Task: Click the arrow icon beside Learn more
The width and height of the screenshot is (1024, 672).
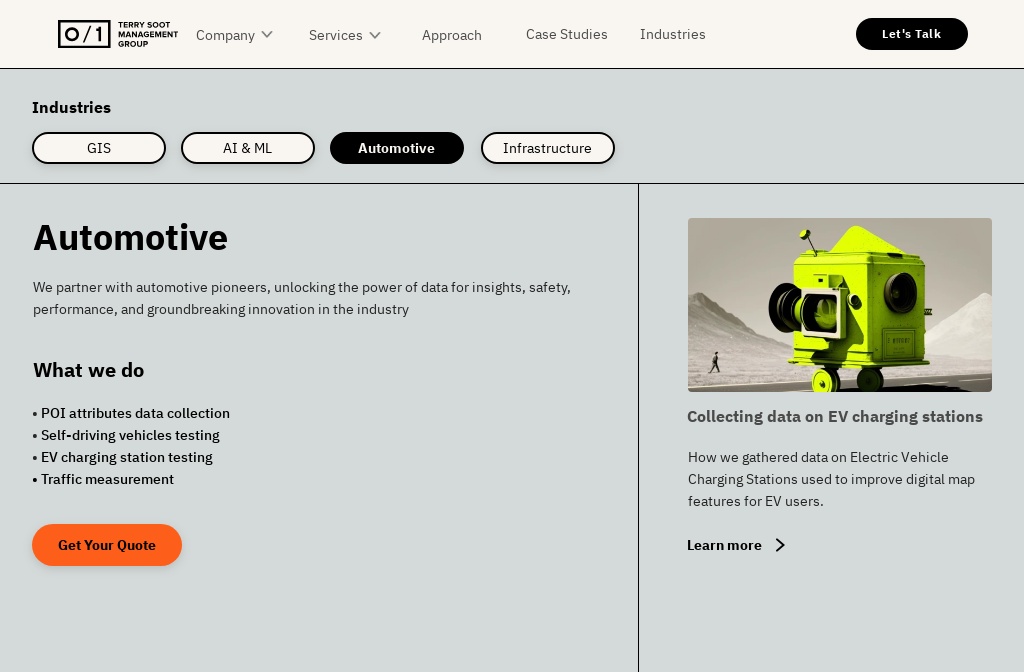Action: pos(780,545)
